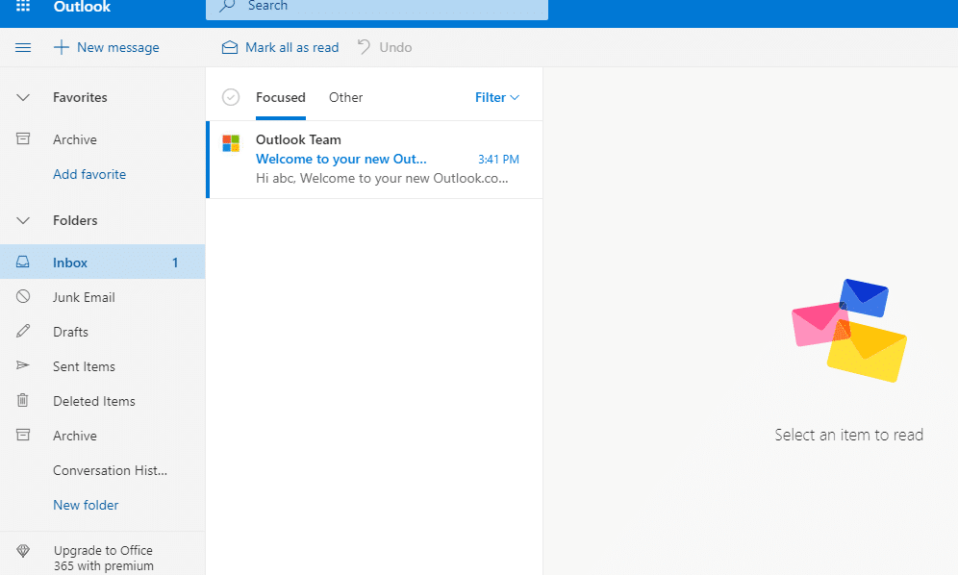Click the Inbox unread count 1
Image resolution: width=958 pixels, height=575 pixels.
click(175, 263)
